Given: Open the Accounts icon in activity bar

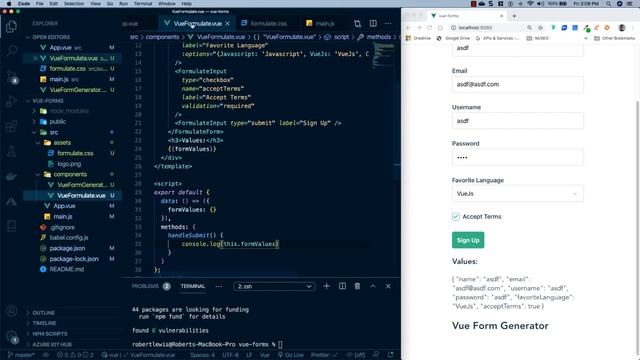Looking at the screenshot, I should (11, 311).
